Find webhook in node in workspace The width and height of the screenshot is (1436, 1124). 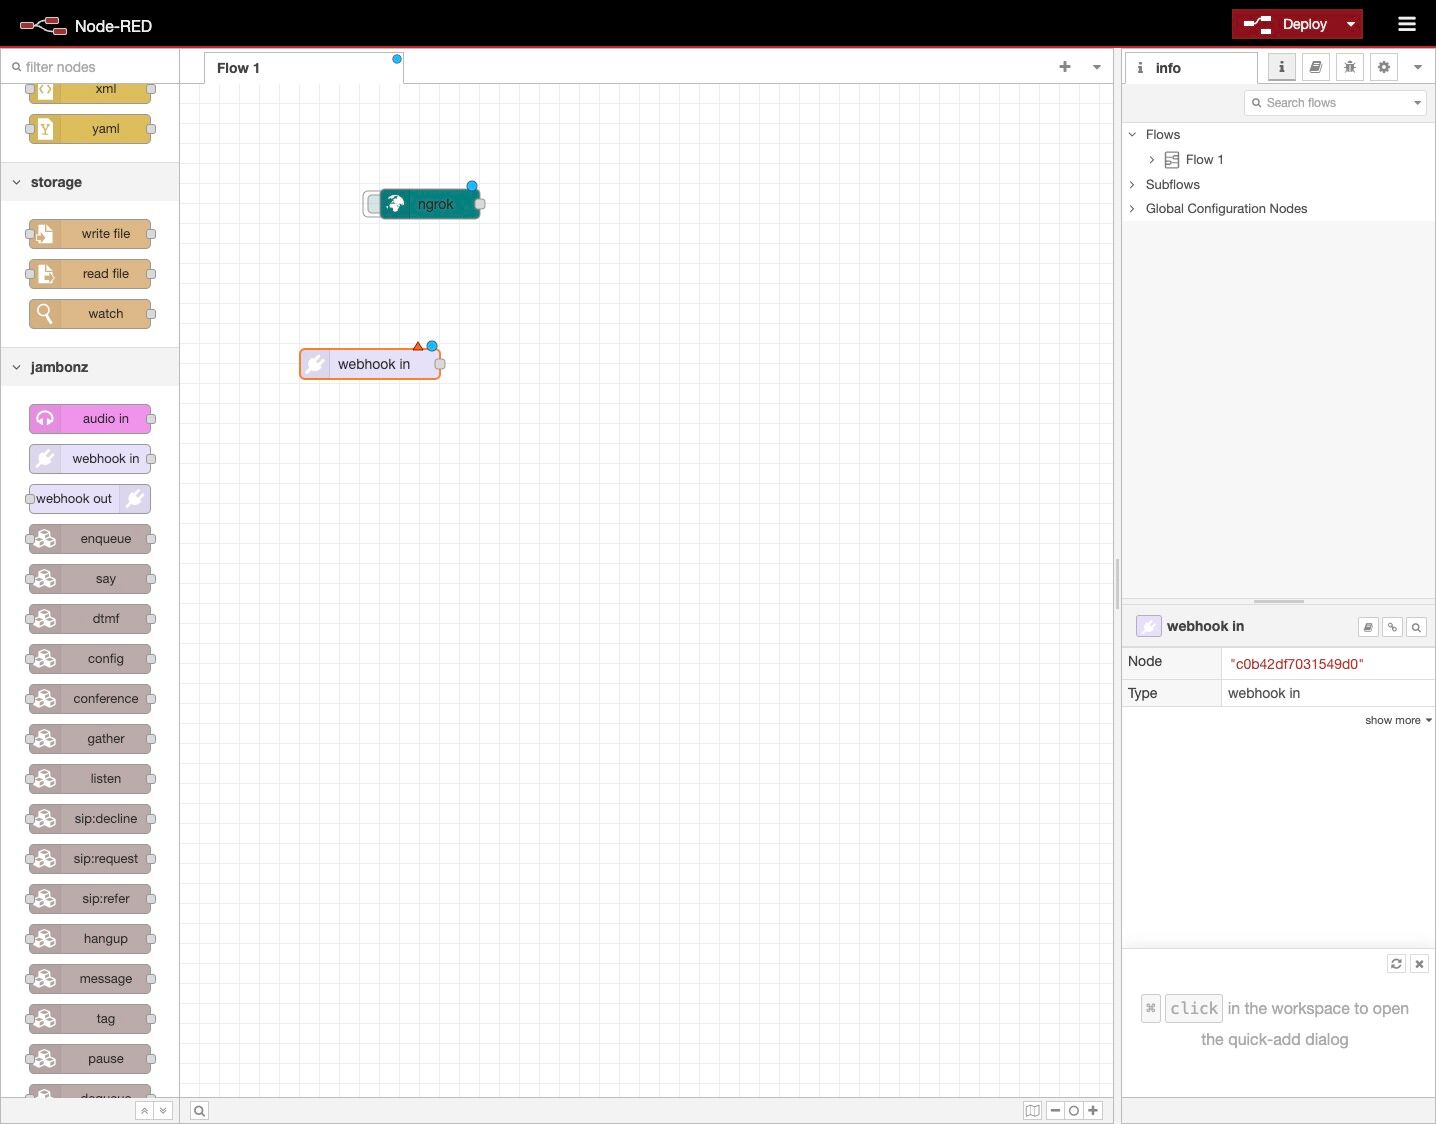[1416, 627]
